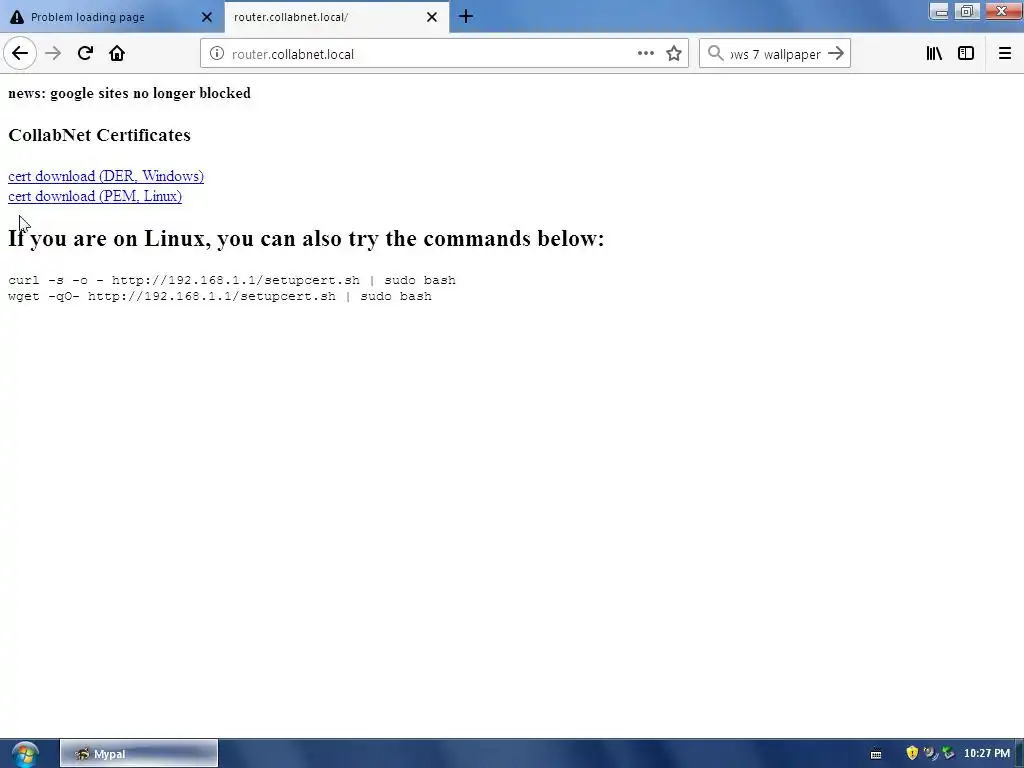This screenshot has width=1024, height=768.
Task: Click the search magnifier icon
Action: click(716, 54)
